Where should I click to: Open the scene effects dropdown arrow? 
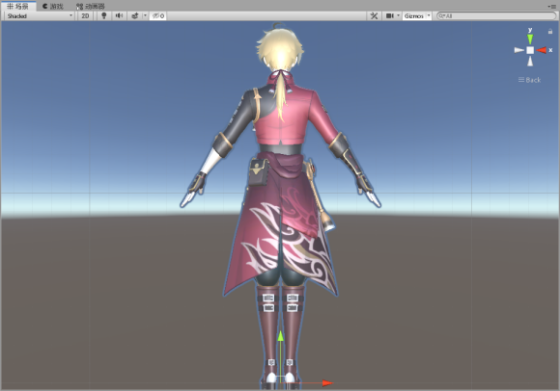(145, 16)
